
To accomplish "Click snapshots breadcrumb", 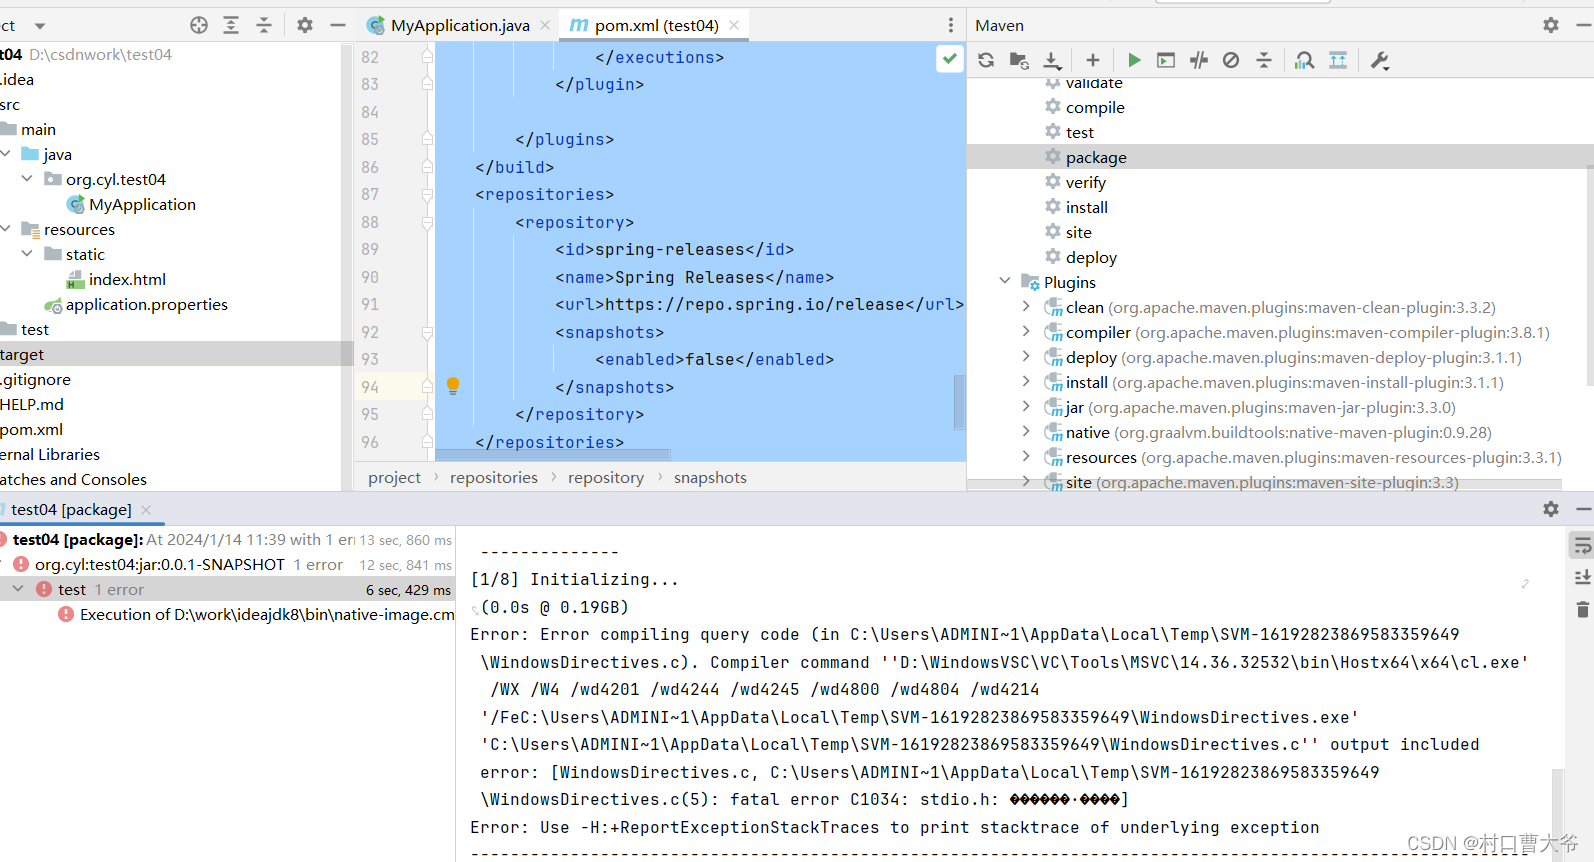I will tap(710, 477).
